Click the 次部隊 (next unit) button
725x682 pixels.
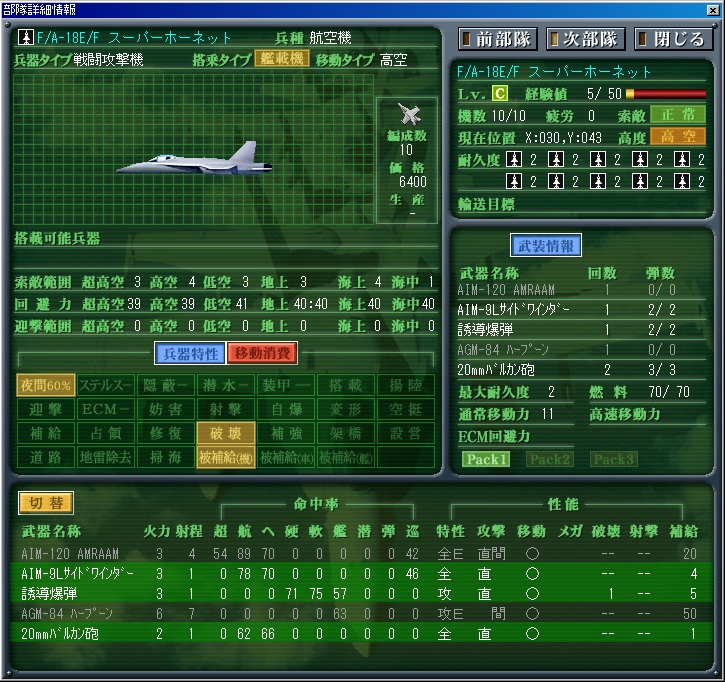coord(585,39)
